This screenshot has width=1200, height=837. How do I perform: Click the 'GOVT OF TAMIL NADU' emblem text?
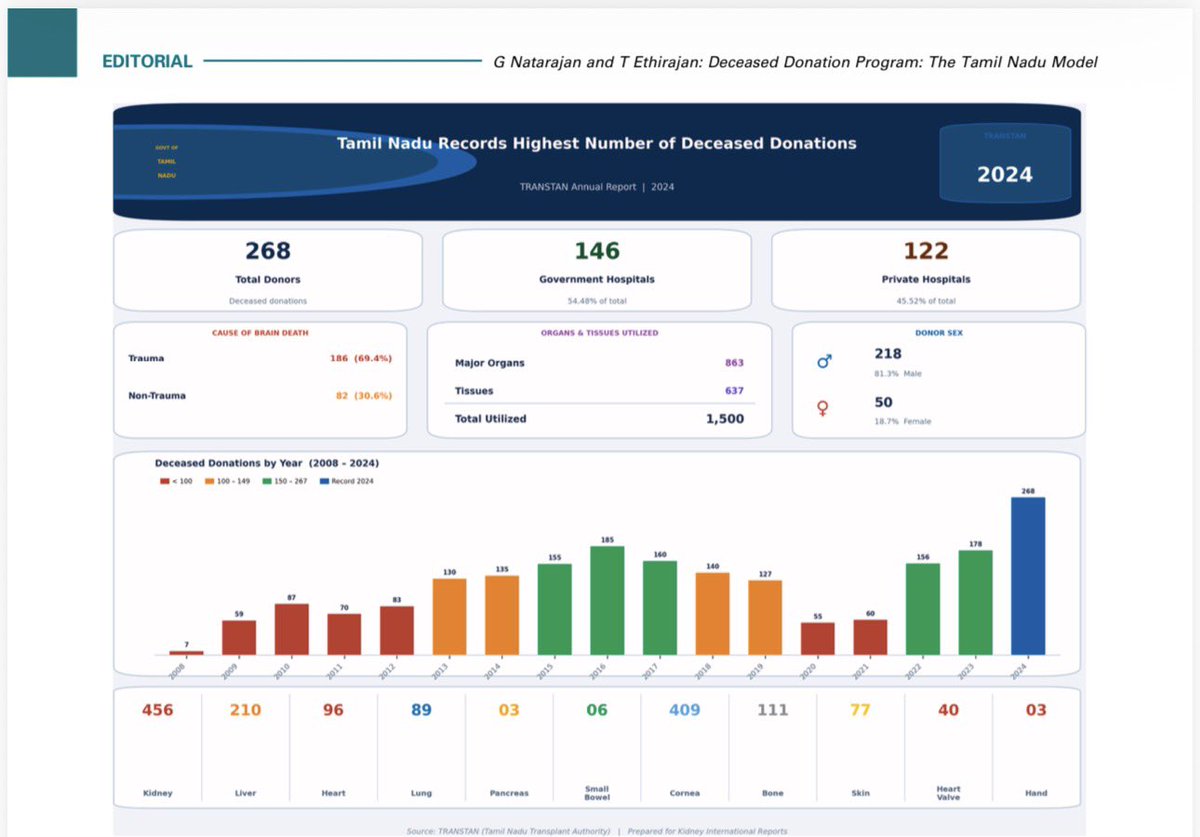(x=167, y=161)
